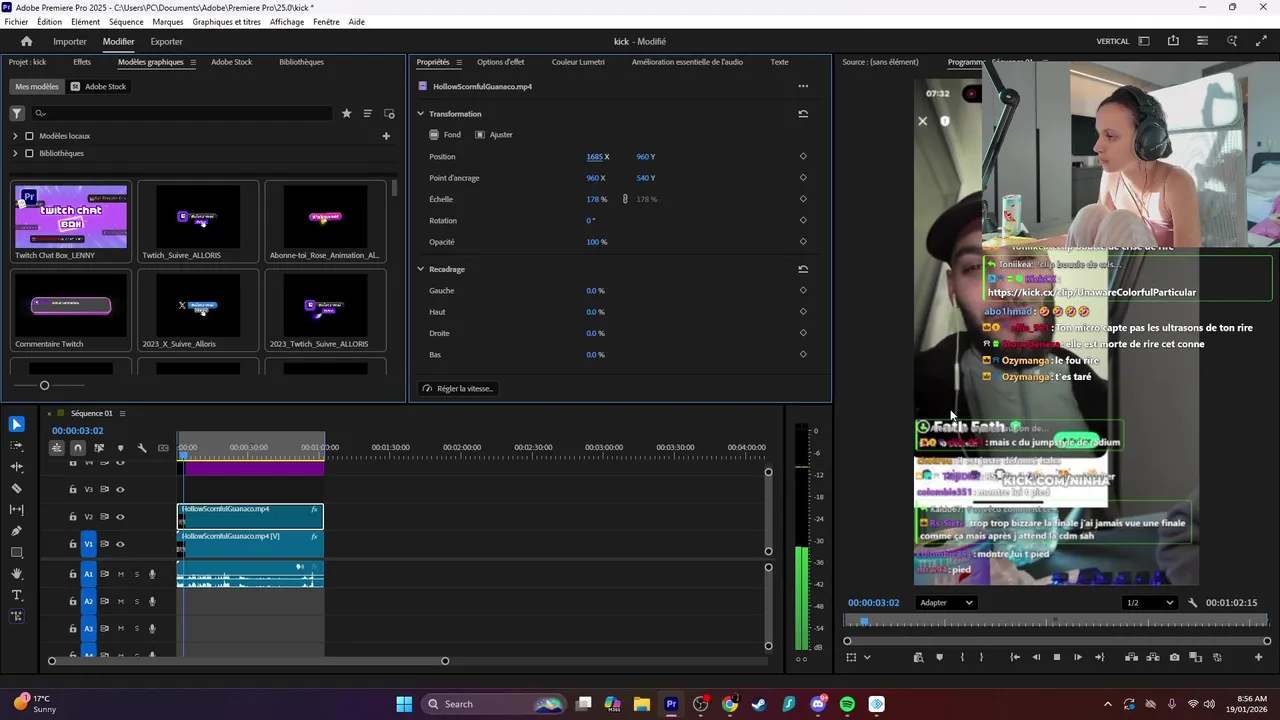
Task: Click Mark In bracket in Program Monitor
Action: point(962,657)
